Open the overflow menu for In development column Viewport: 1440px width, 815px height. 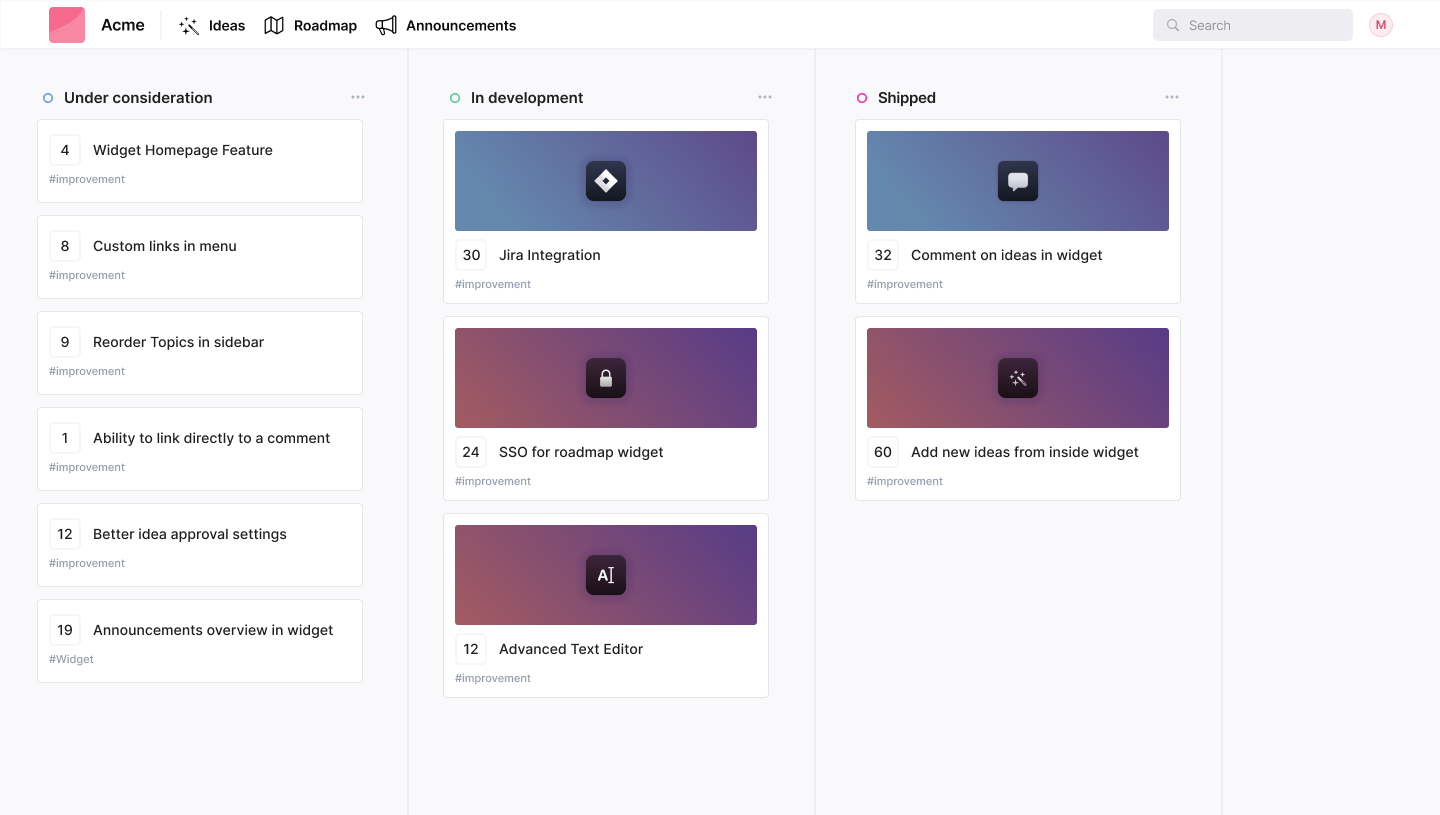coord(765,96)
